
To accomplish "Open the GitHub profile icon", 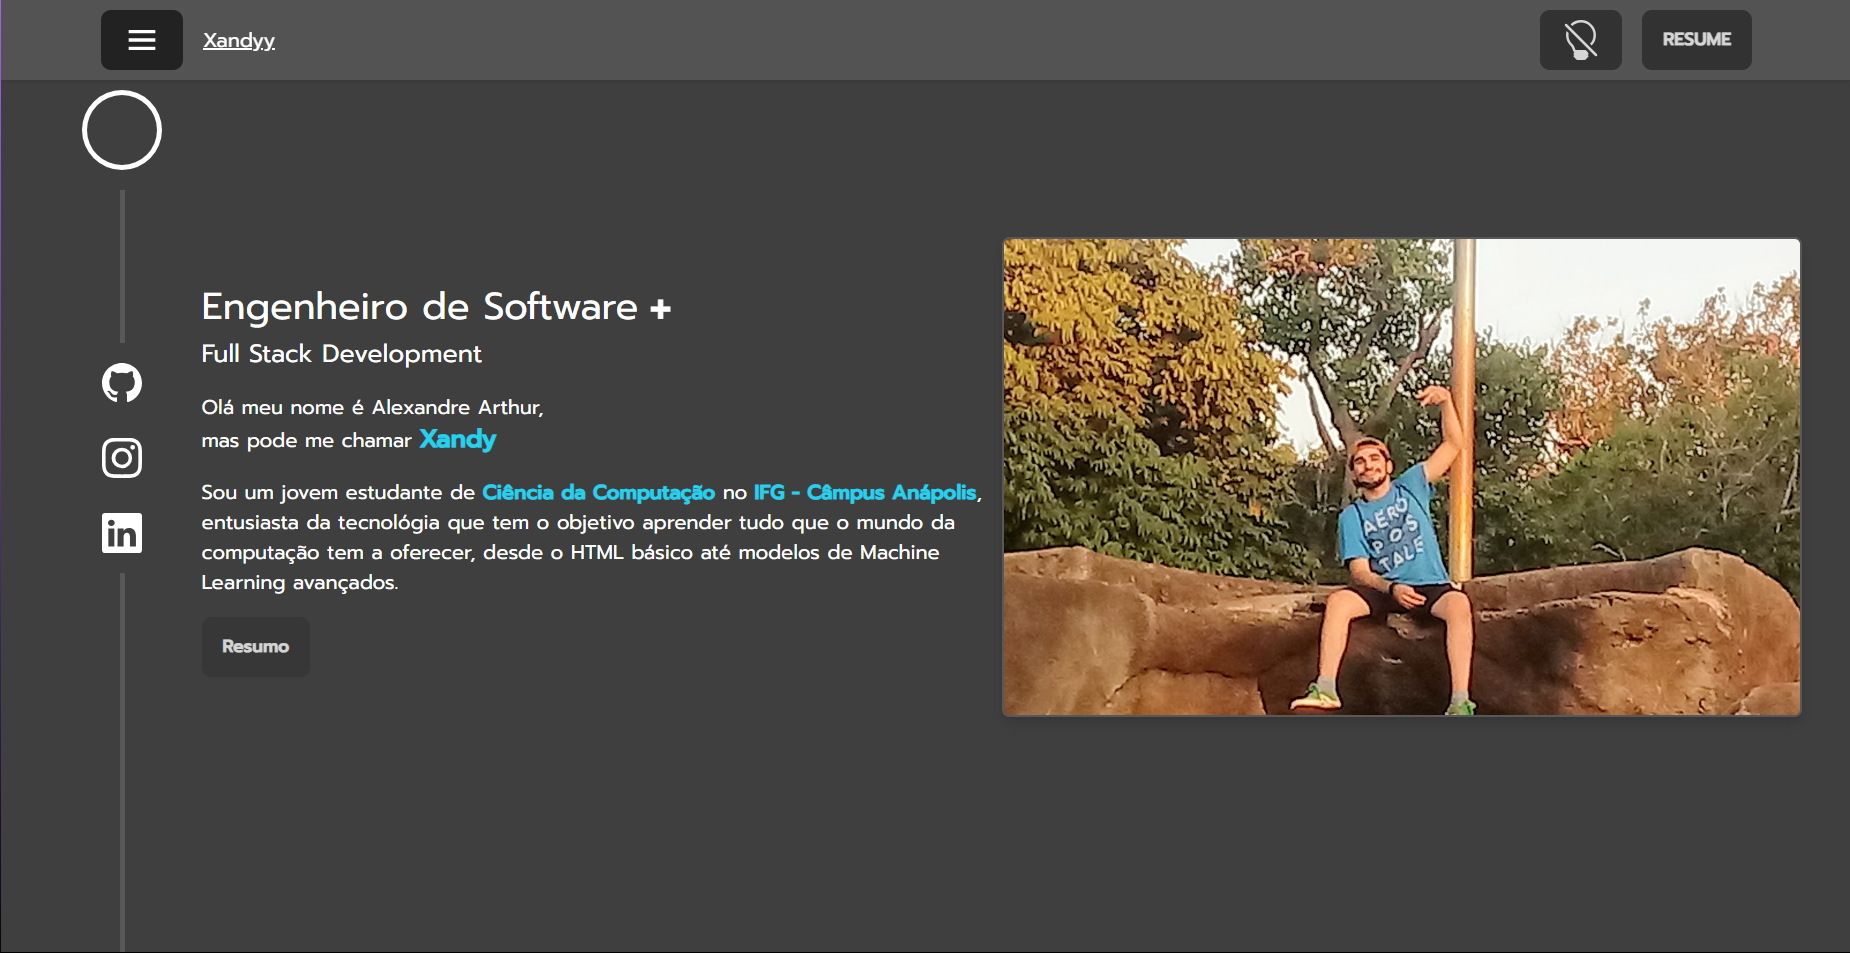I will point(122,383).
